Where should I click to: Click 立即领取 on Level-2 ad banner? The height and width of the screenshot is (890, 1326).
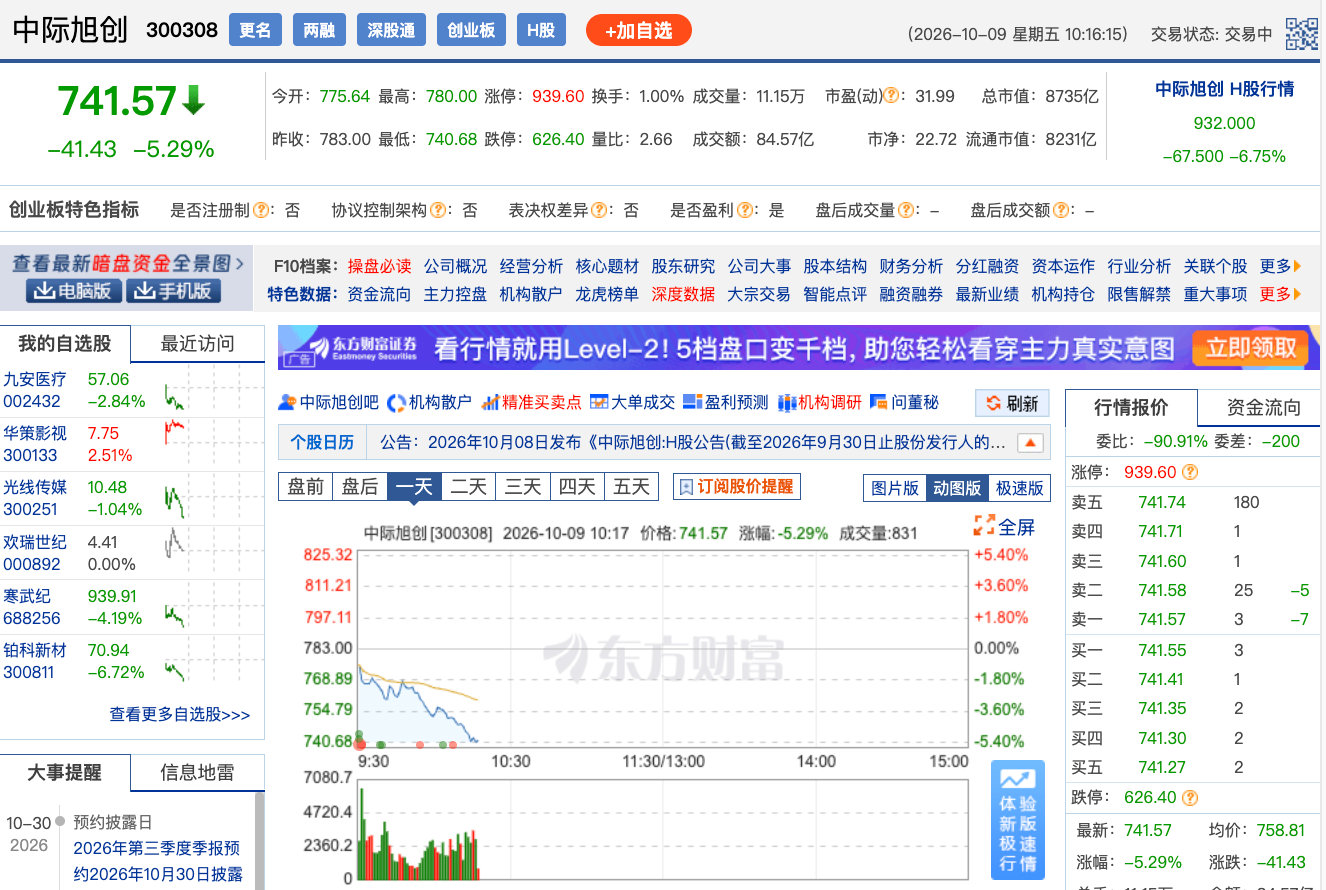tap(1251, 348)
